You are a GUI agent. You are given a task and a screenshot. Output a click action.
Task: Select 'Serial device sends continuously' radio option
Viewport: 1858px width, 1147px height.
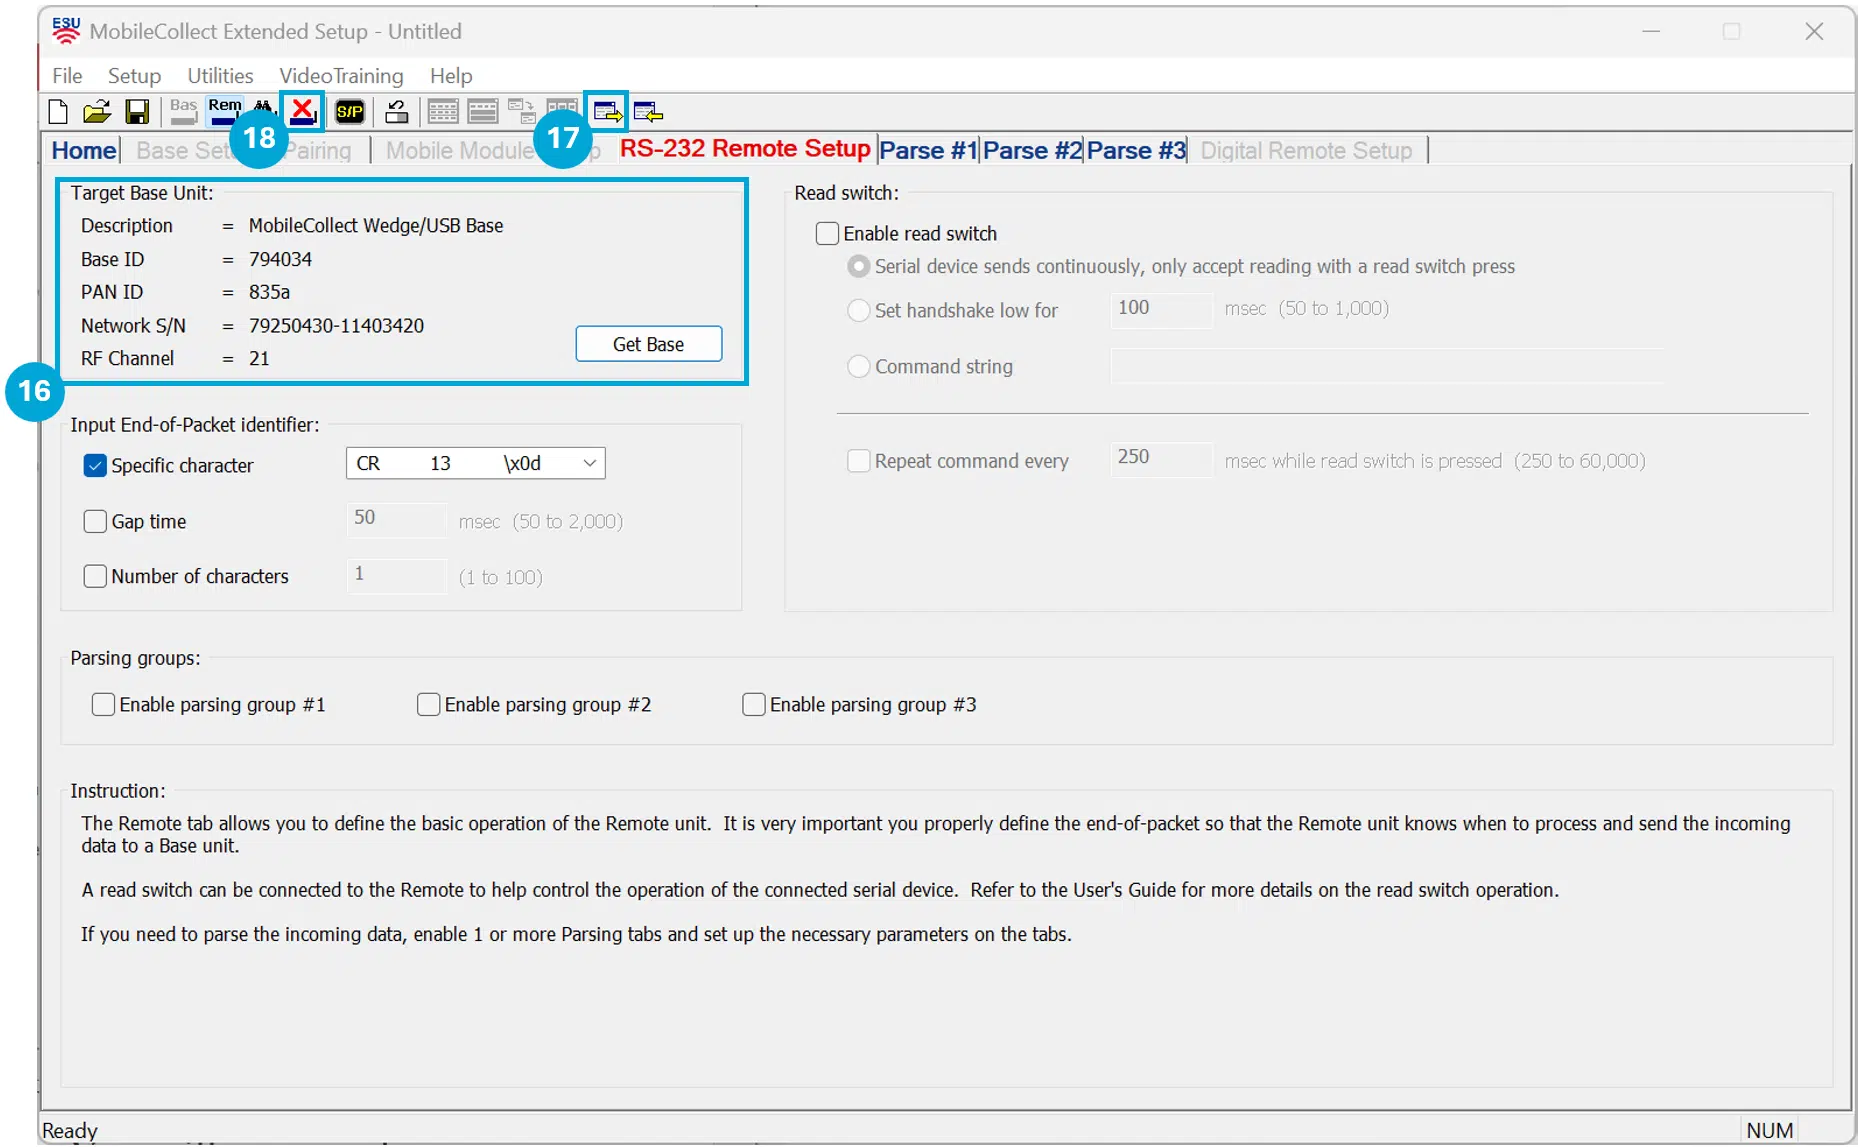coord(858,267)
